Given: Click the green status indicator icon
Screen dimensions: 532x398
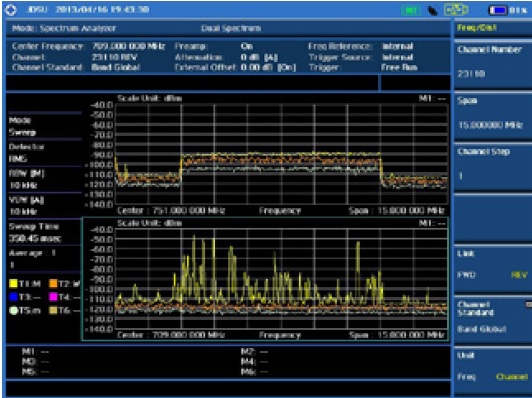Looking at the screenshot, I should [x=410, y=11].
